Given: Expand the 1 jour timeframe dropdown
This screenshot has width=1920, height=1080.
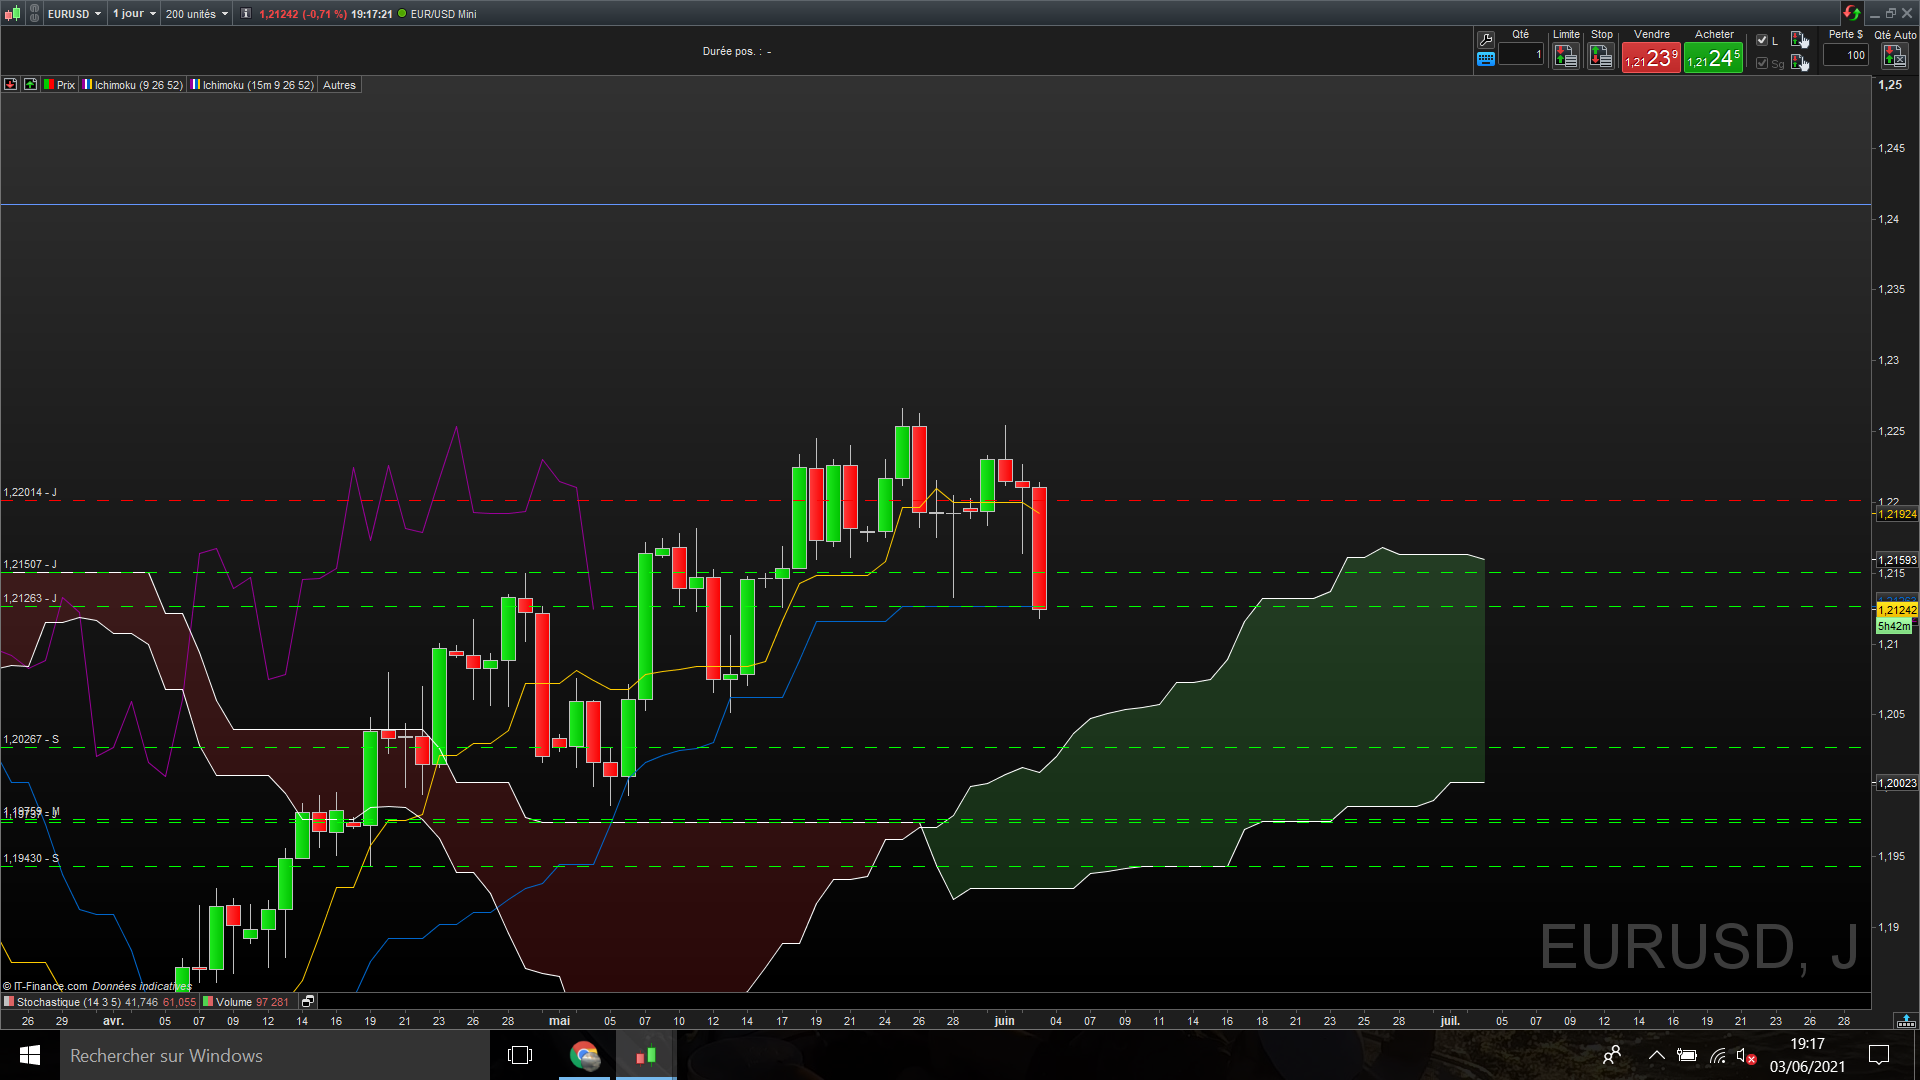Looking at the screenshot, I should point(134,14).
